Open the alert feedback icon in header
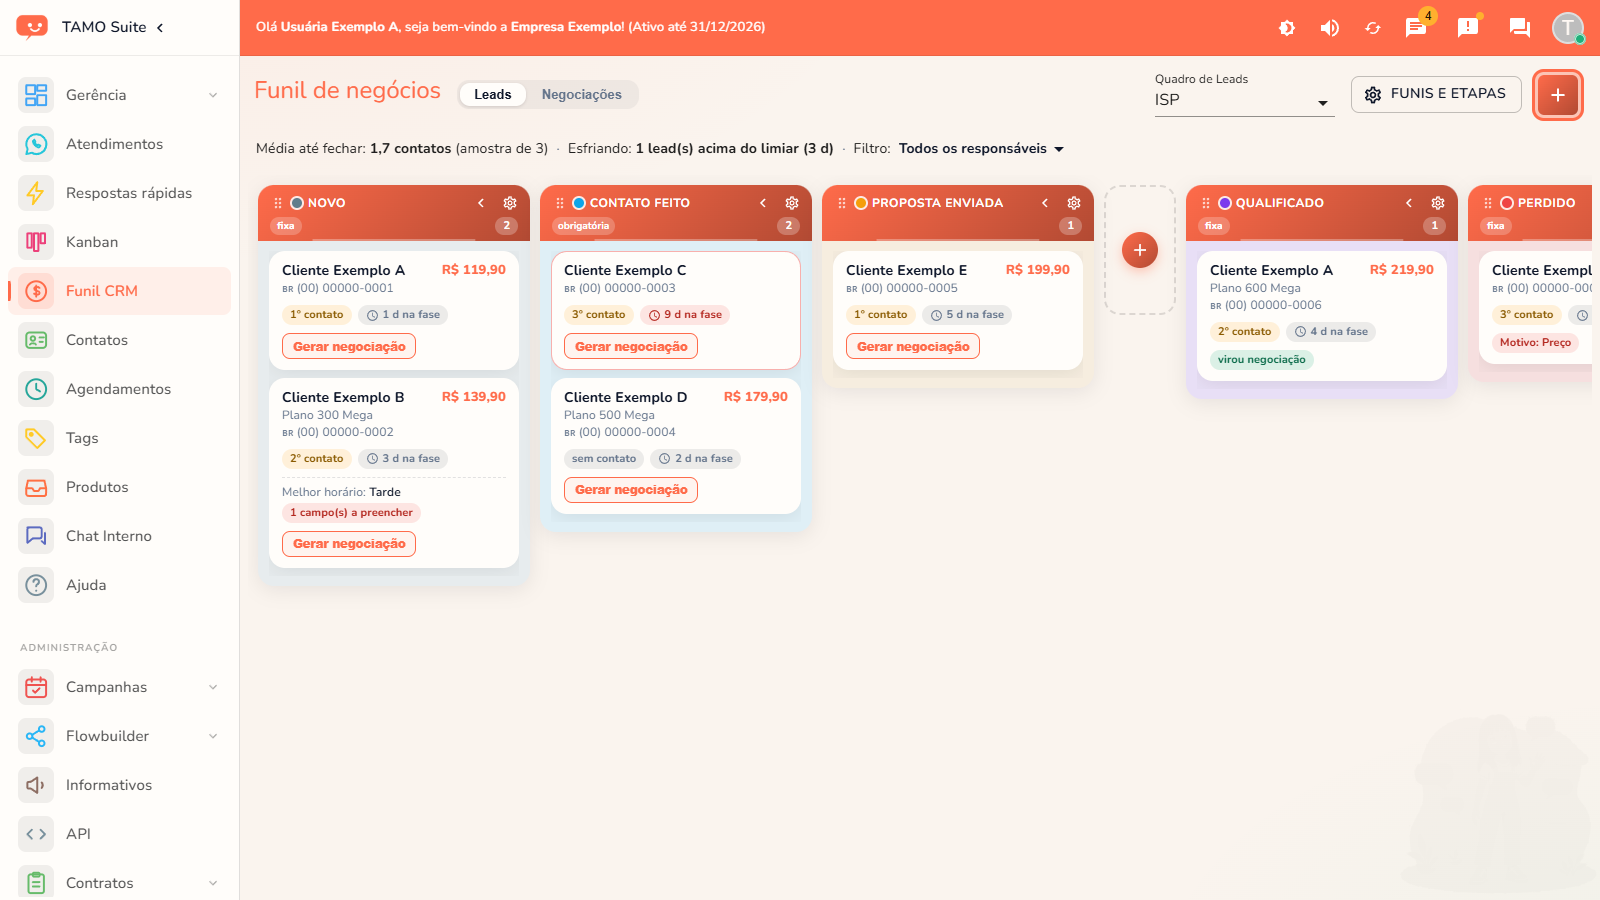 click(x=1468, y=28)
